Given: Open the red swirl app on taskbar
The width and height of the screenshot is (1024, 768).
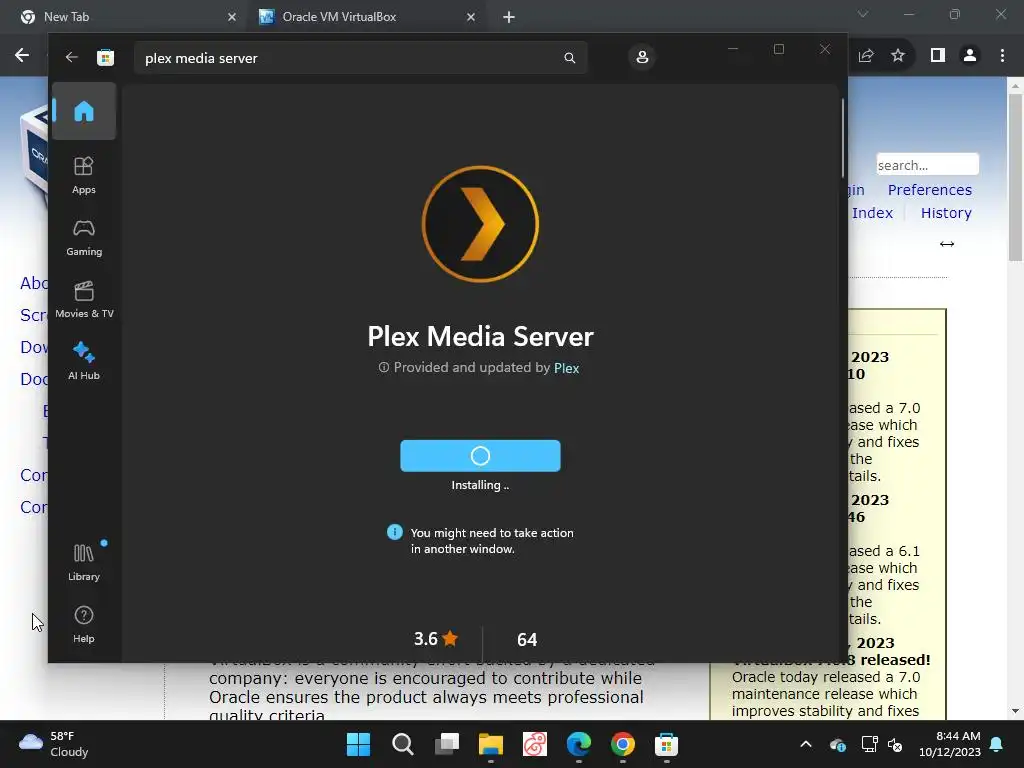Looking at the screenshot, I should click(534, 744).
